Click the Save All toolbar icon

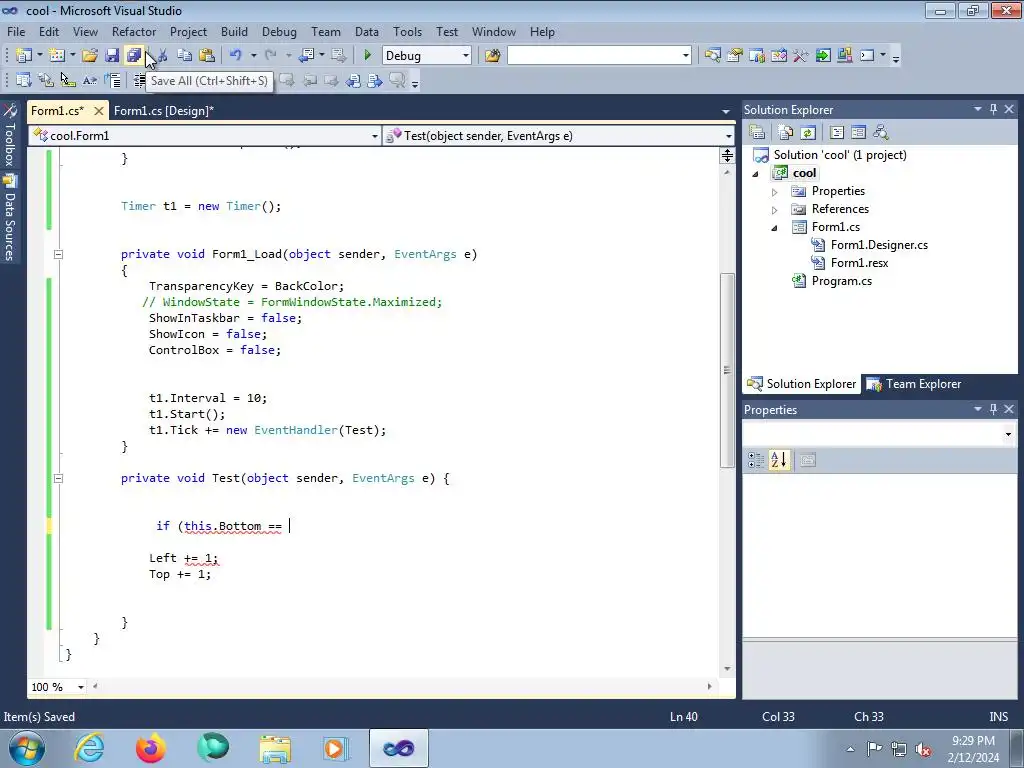point(134,56)
